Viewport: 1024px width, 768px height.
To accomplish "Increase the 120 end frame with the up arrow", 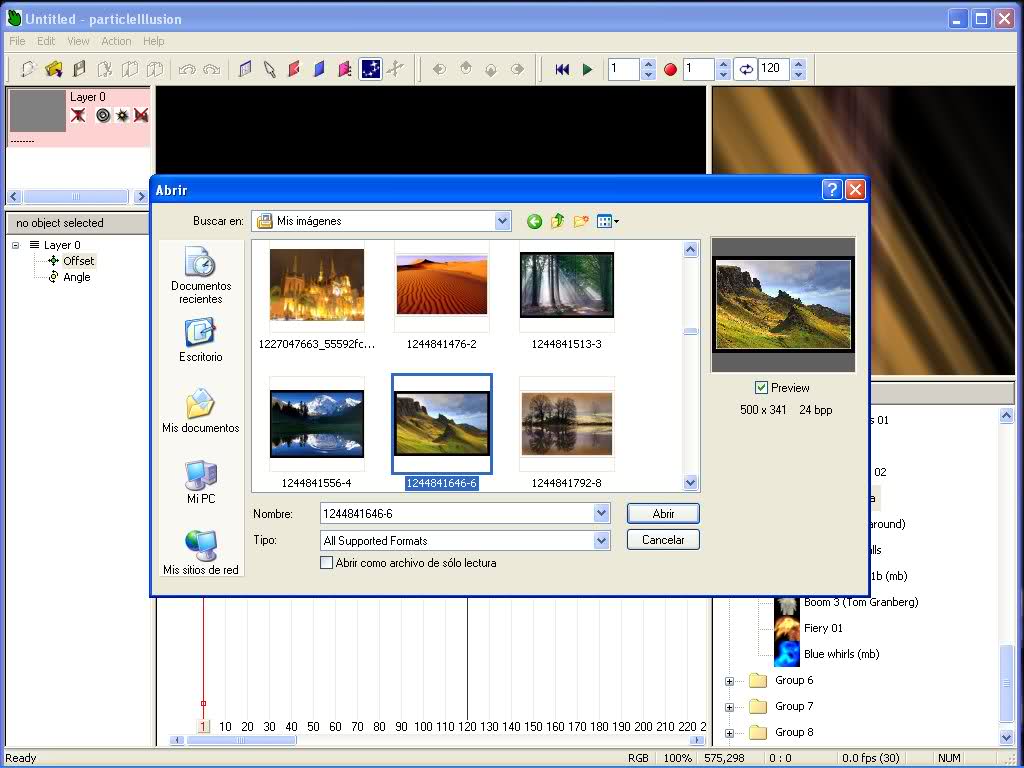I will coord(799,63).
